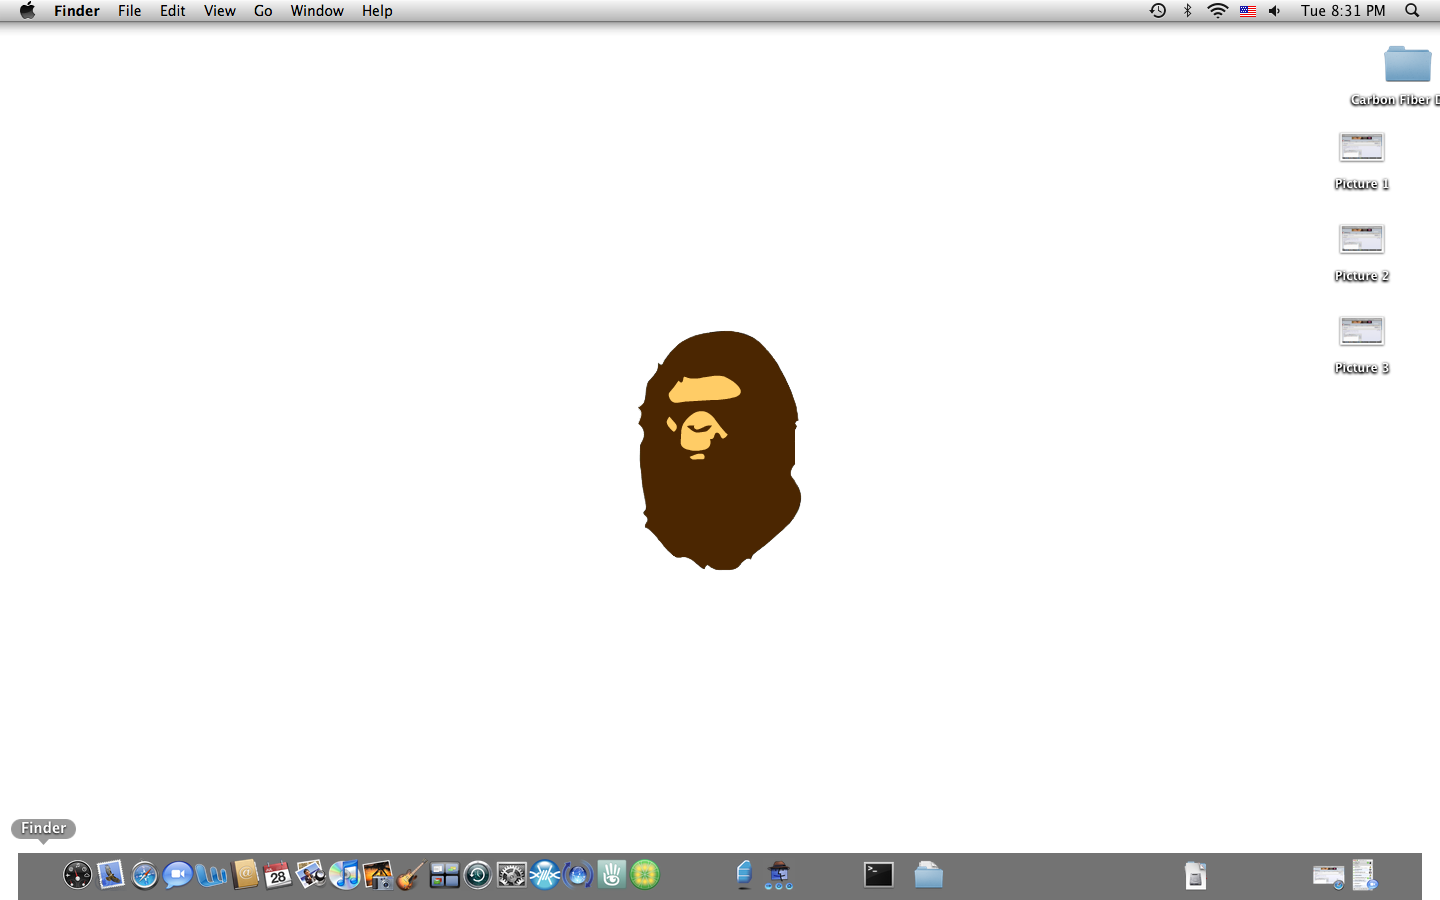Open the Edit menu
This screenshot has width=1440, height=900.
coord(173,11)
